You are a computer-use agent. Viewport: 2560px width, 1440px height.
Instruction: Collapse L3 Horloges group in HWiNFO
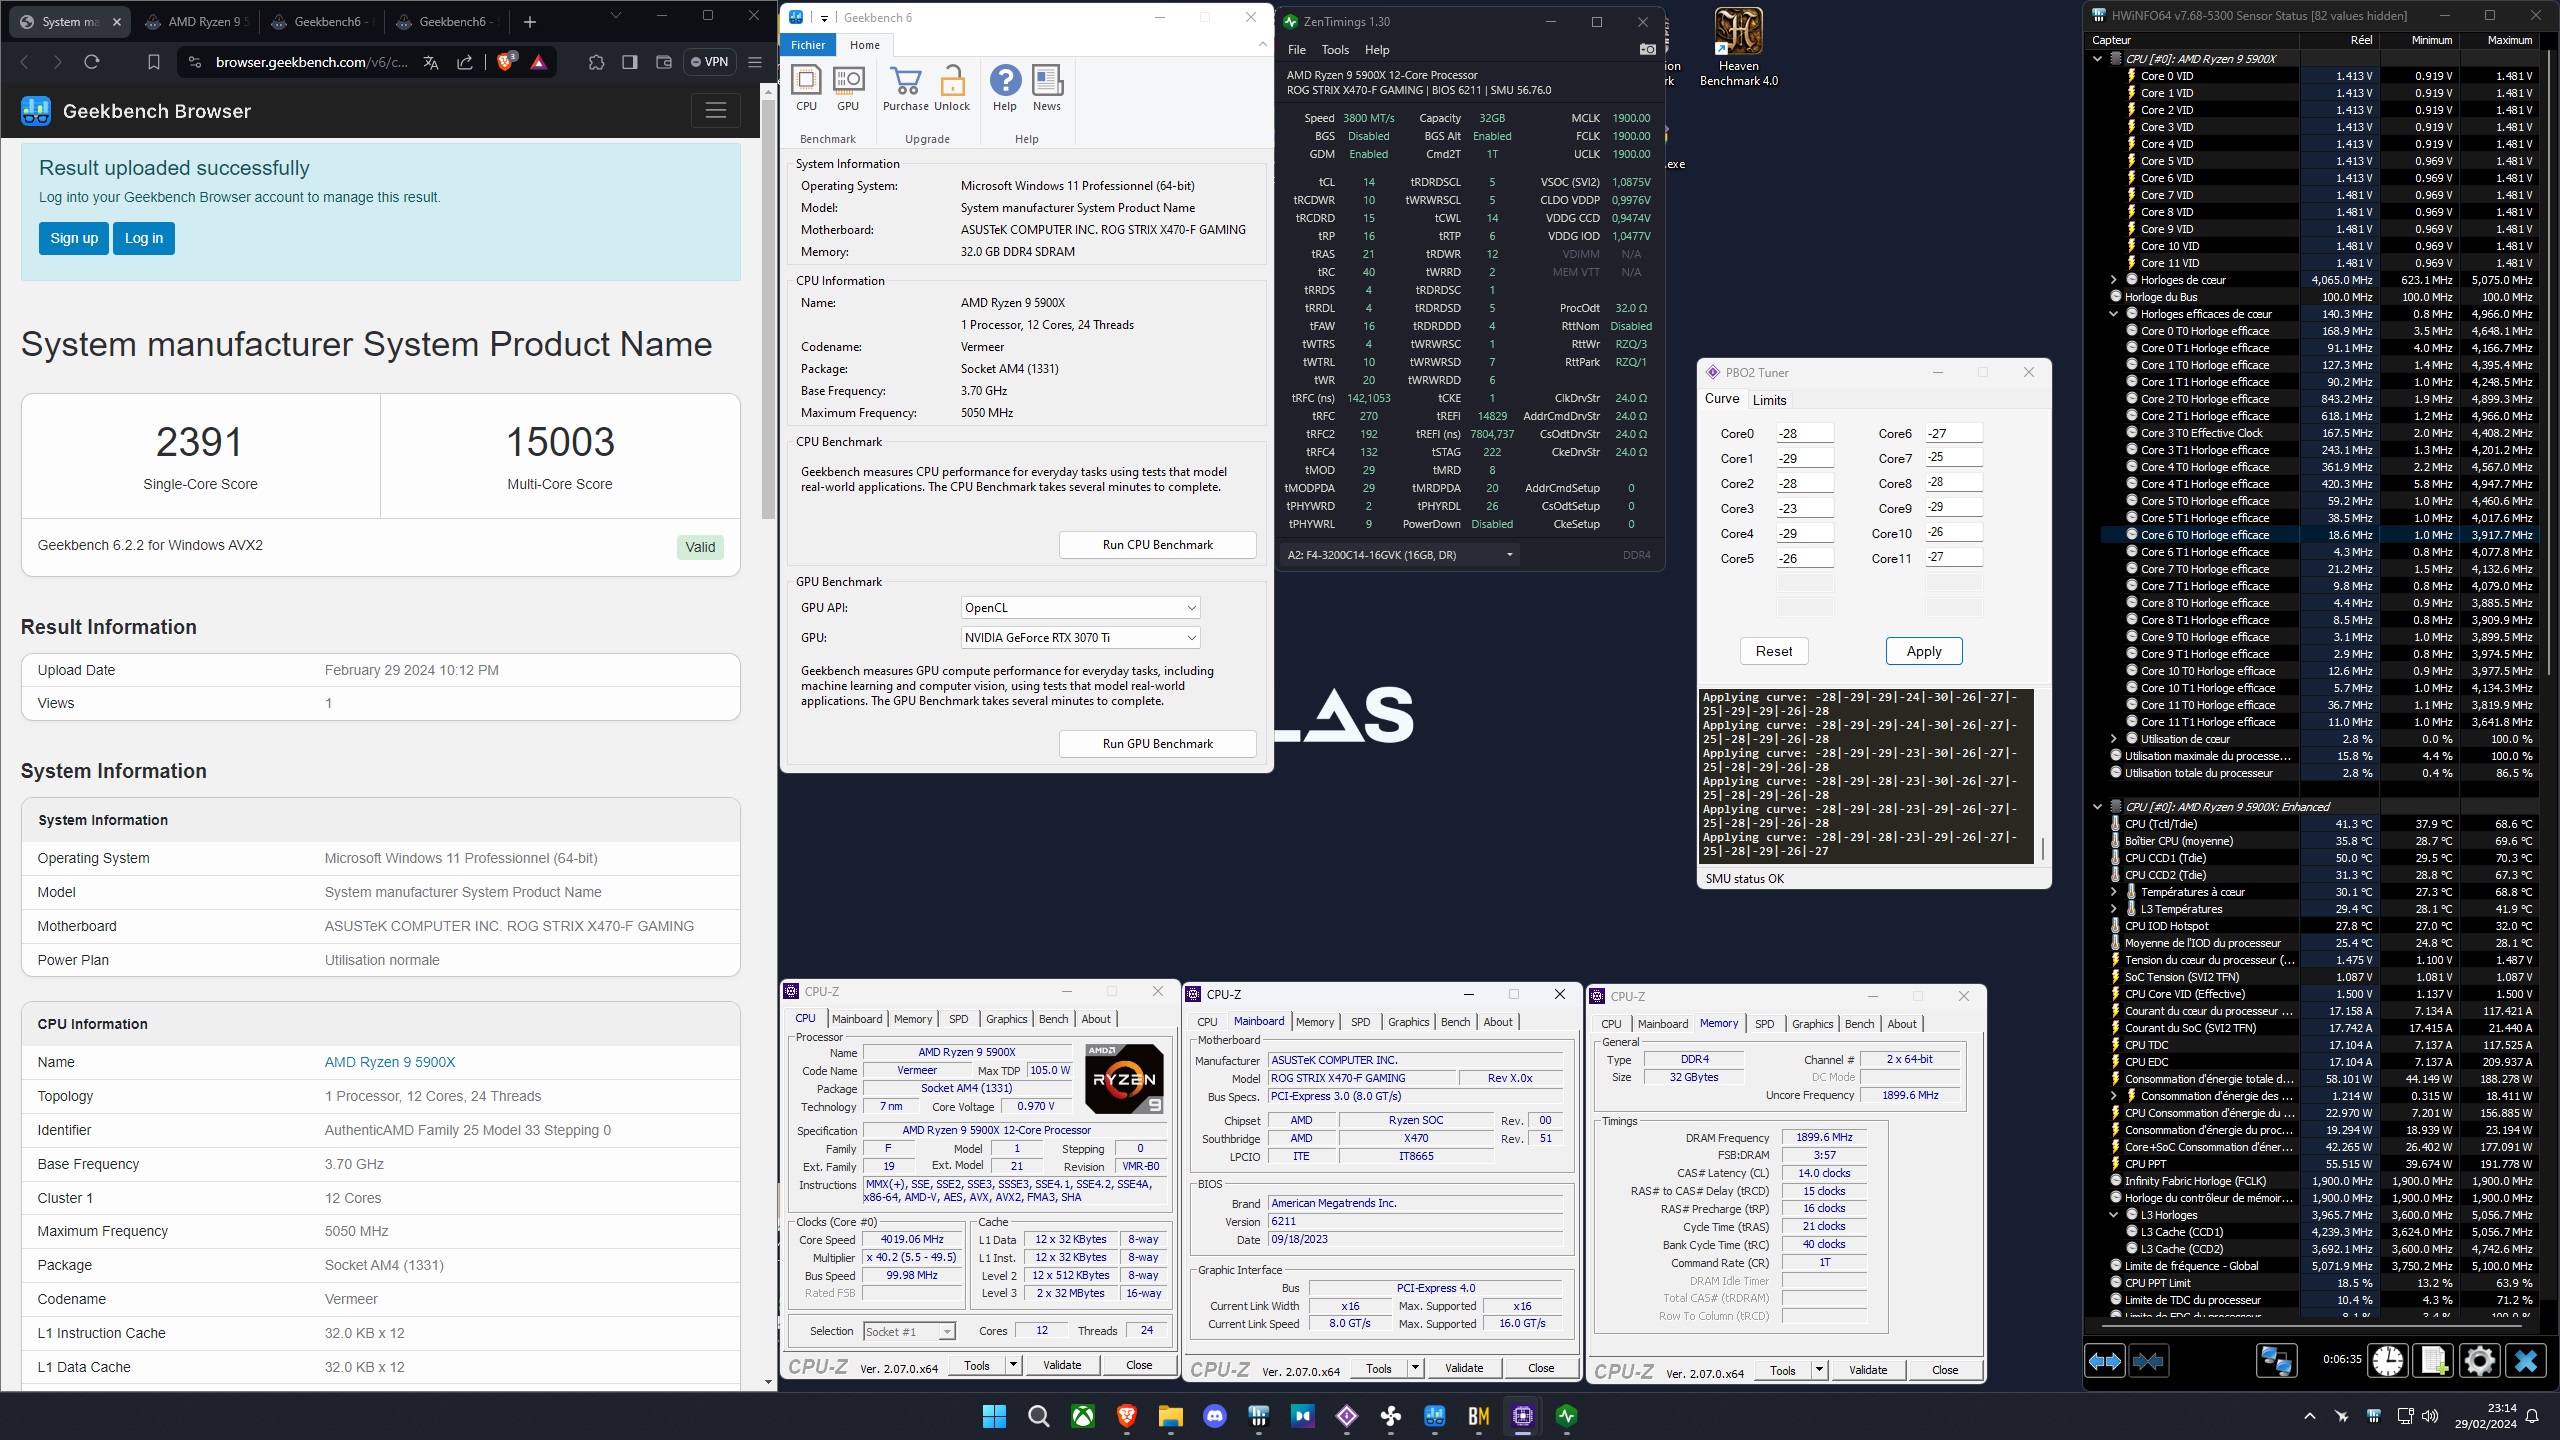pos(2114,1215)
